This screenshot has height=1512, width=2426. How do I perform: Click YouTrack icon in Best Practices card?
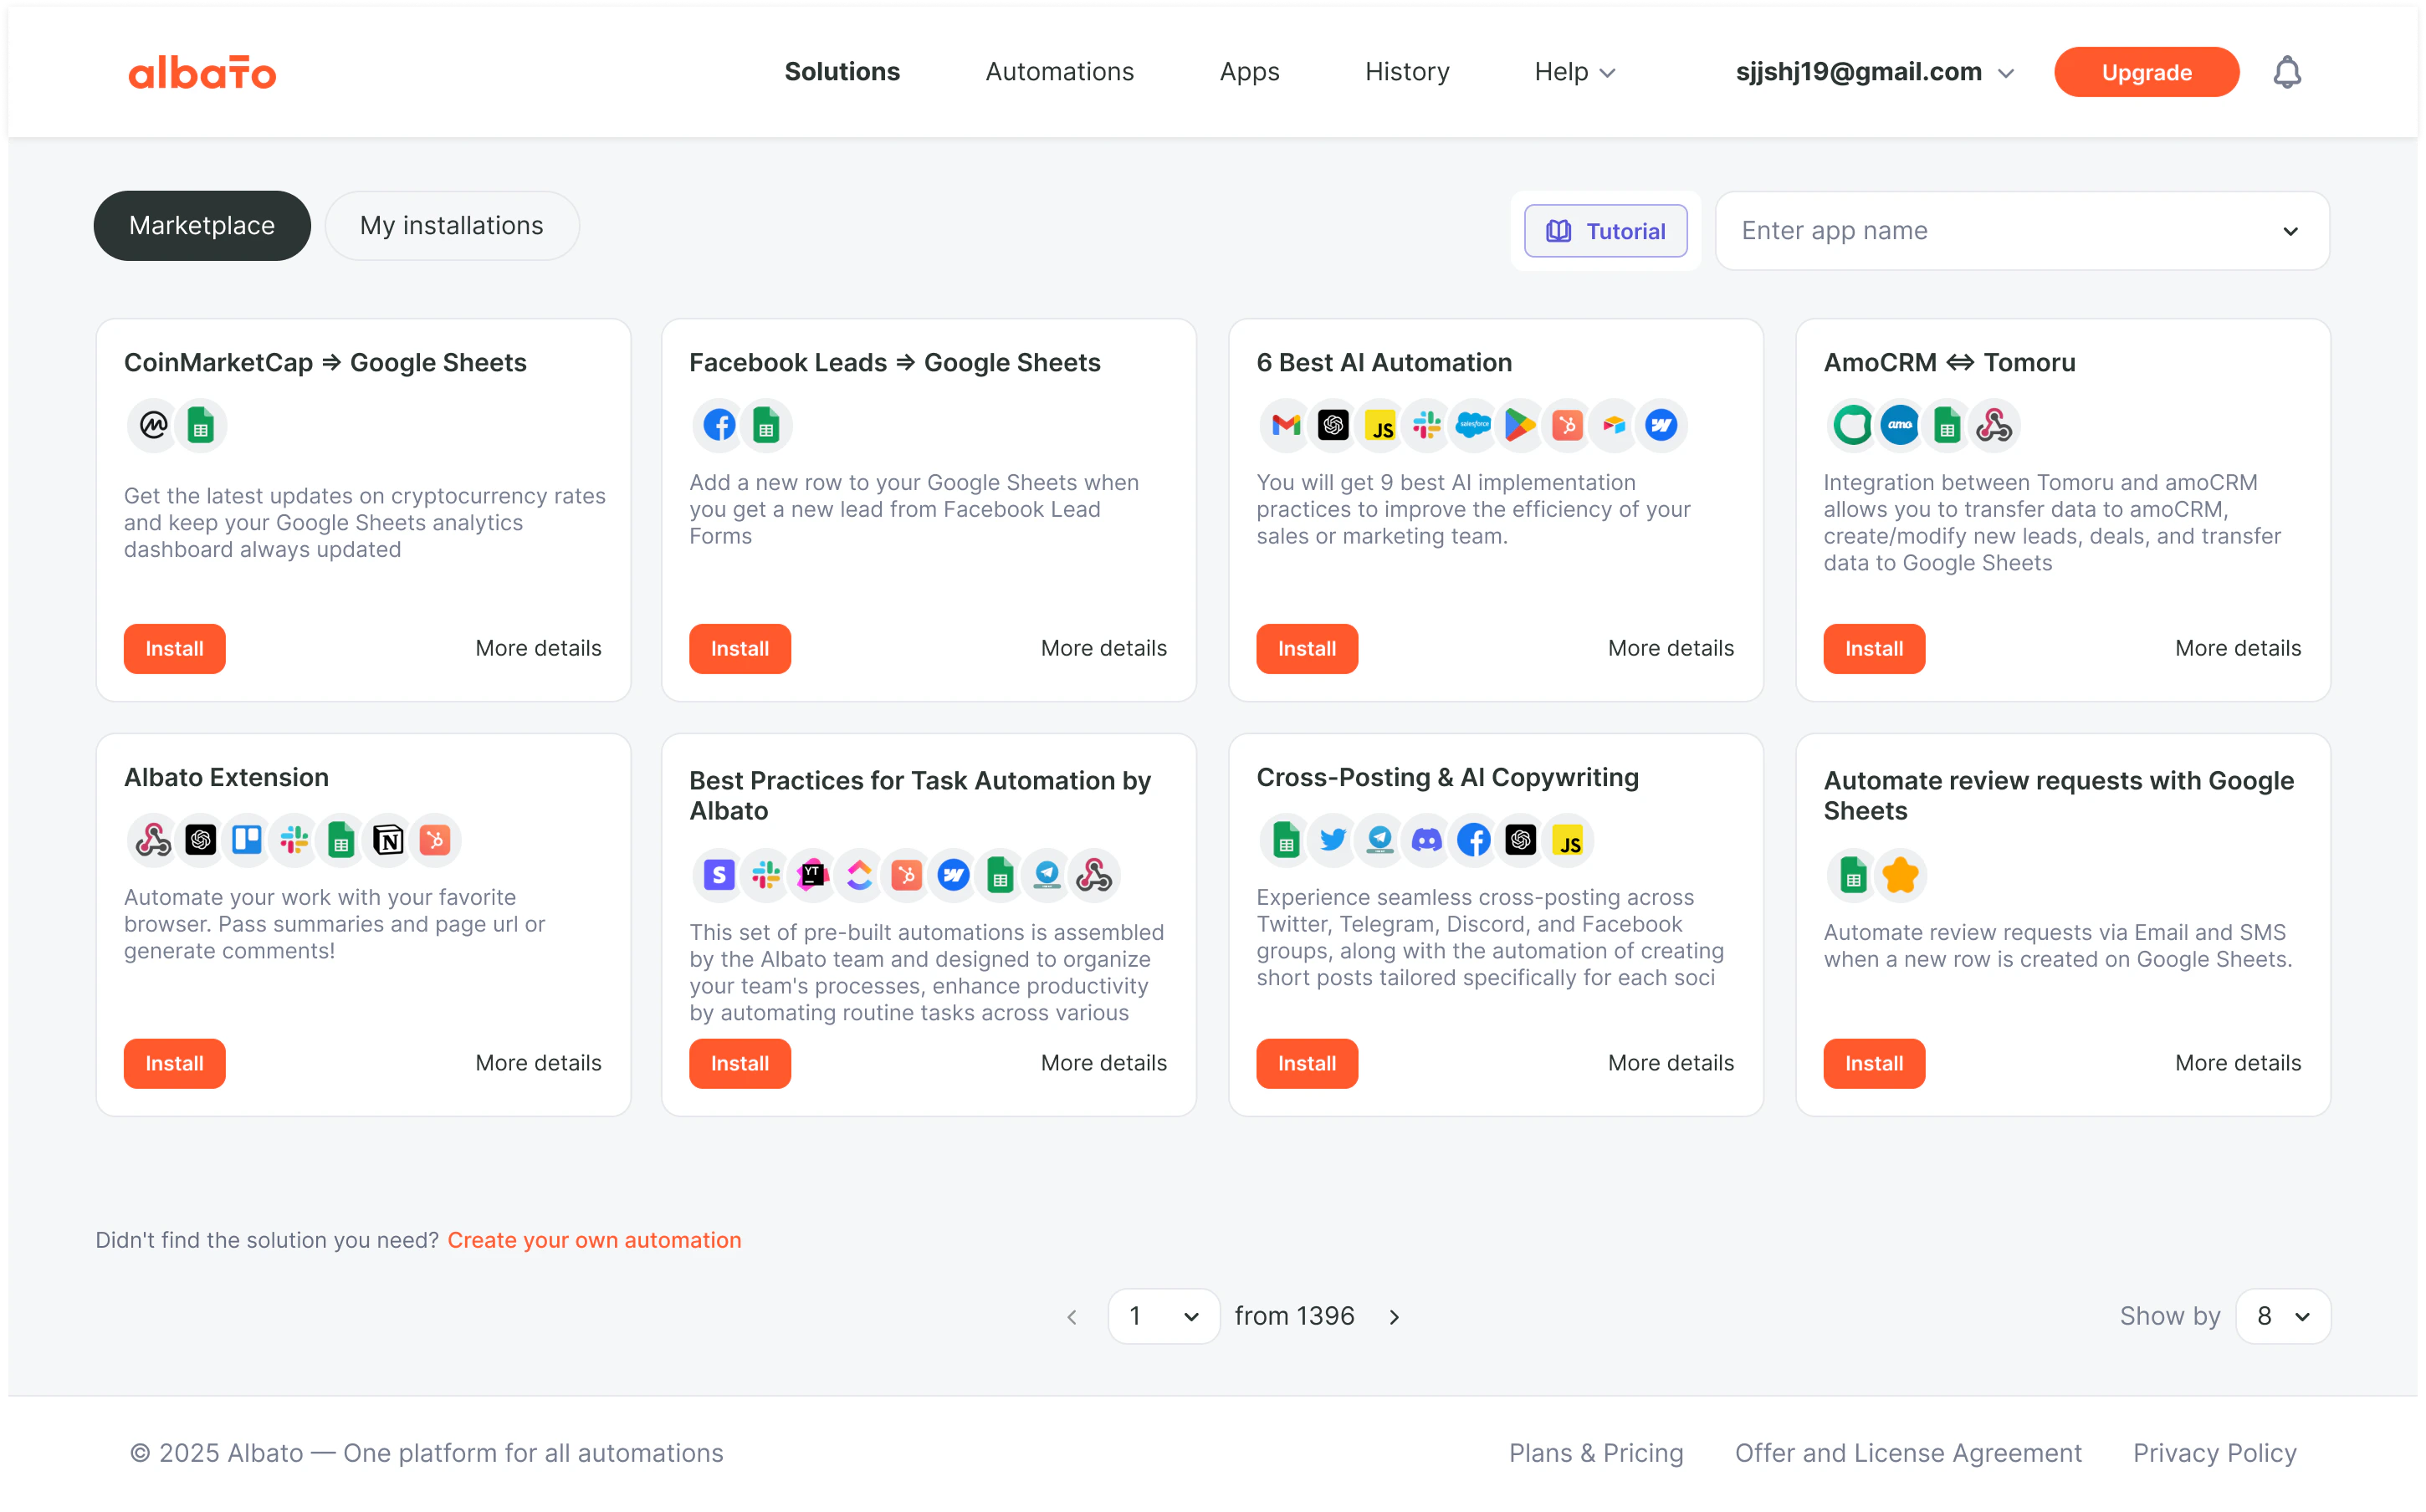click(x=813, y=876)
